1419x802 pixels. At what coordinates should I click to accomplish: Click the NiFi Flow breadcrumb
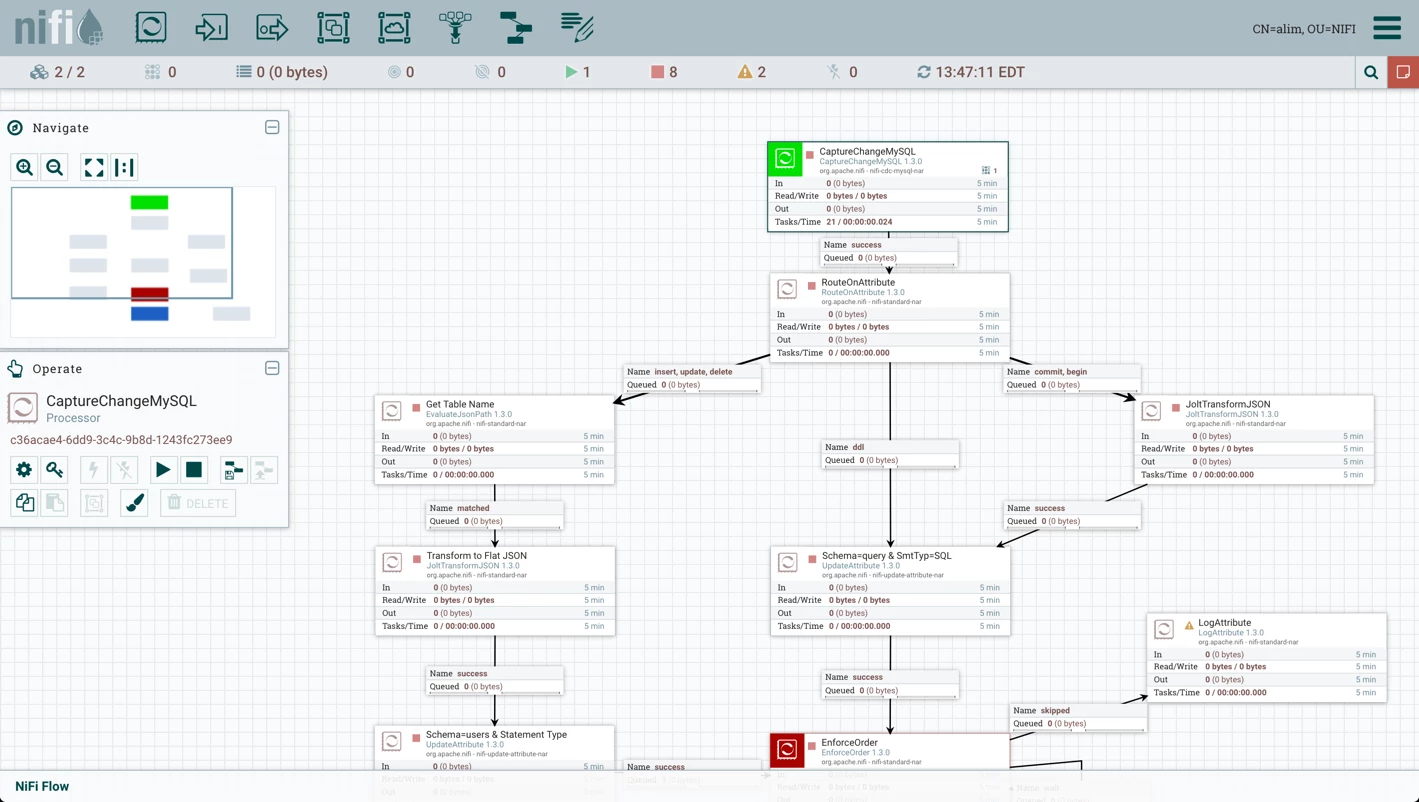coord(42,786)
